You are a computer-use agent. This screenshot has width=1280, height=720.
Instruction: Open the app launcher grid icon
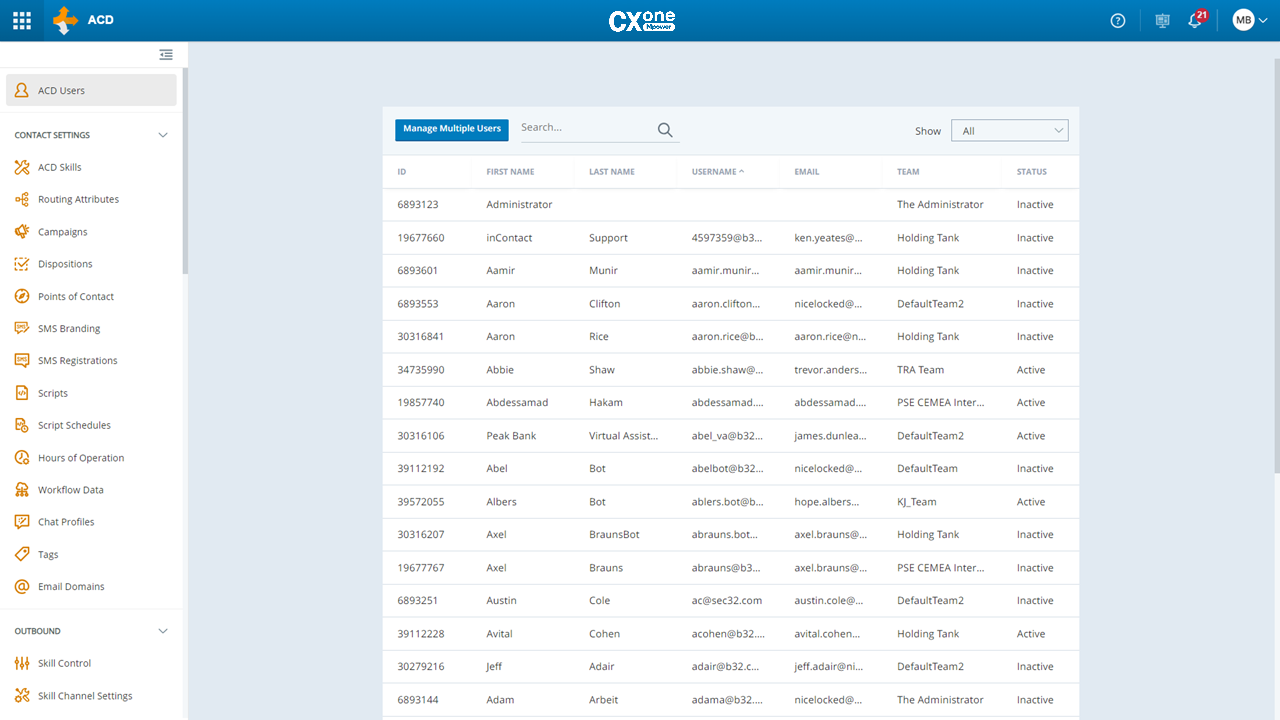coord(21,20)
